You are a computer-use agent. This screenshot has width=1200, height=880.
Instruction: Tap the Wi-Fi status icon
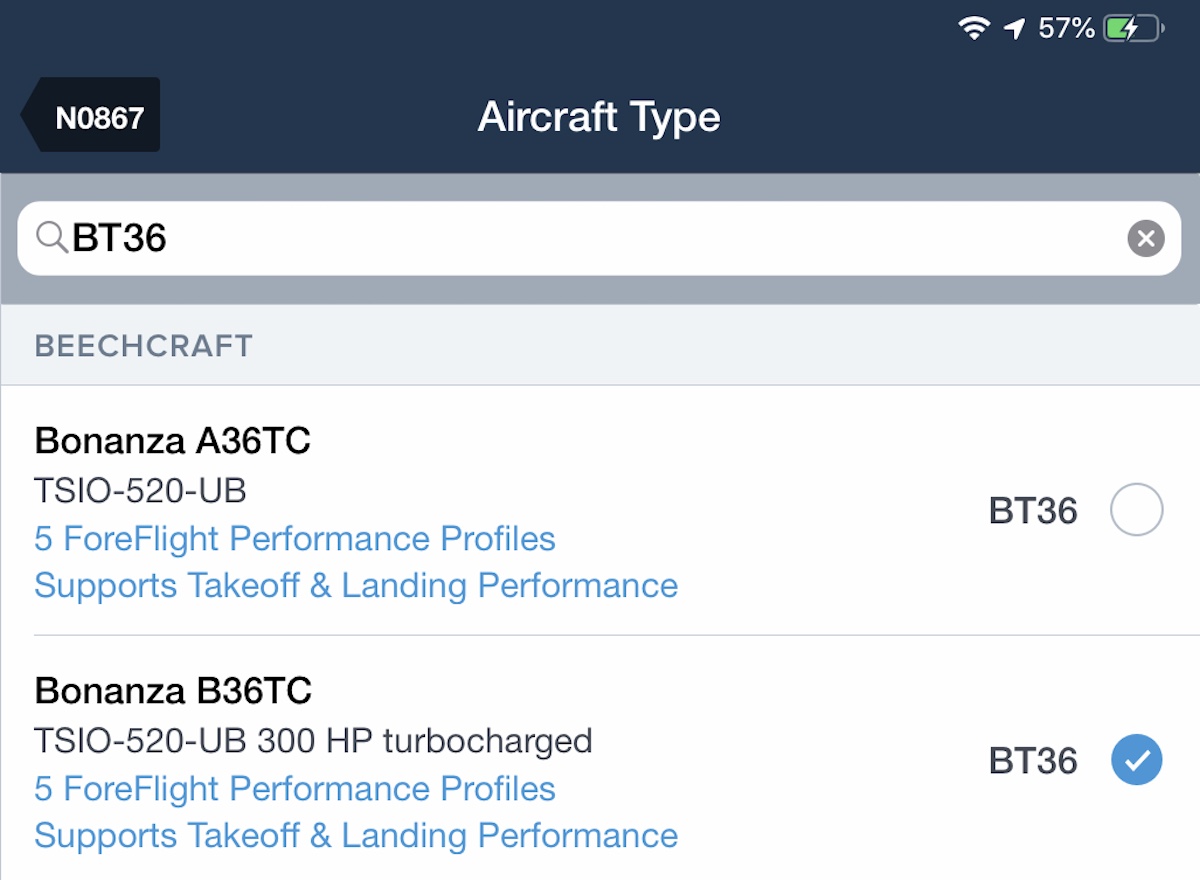click(973, 28)
